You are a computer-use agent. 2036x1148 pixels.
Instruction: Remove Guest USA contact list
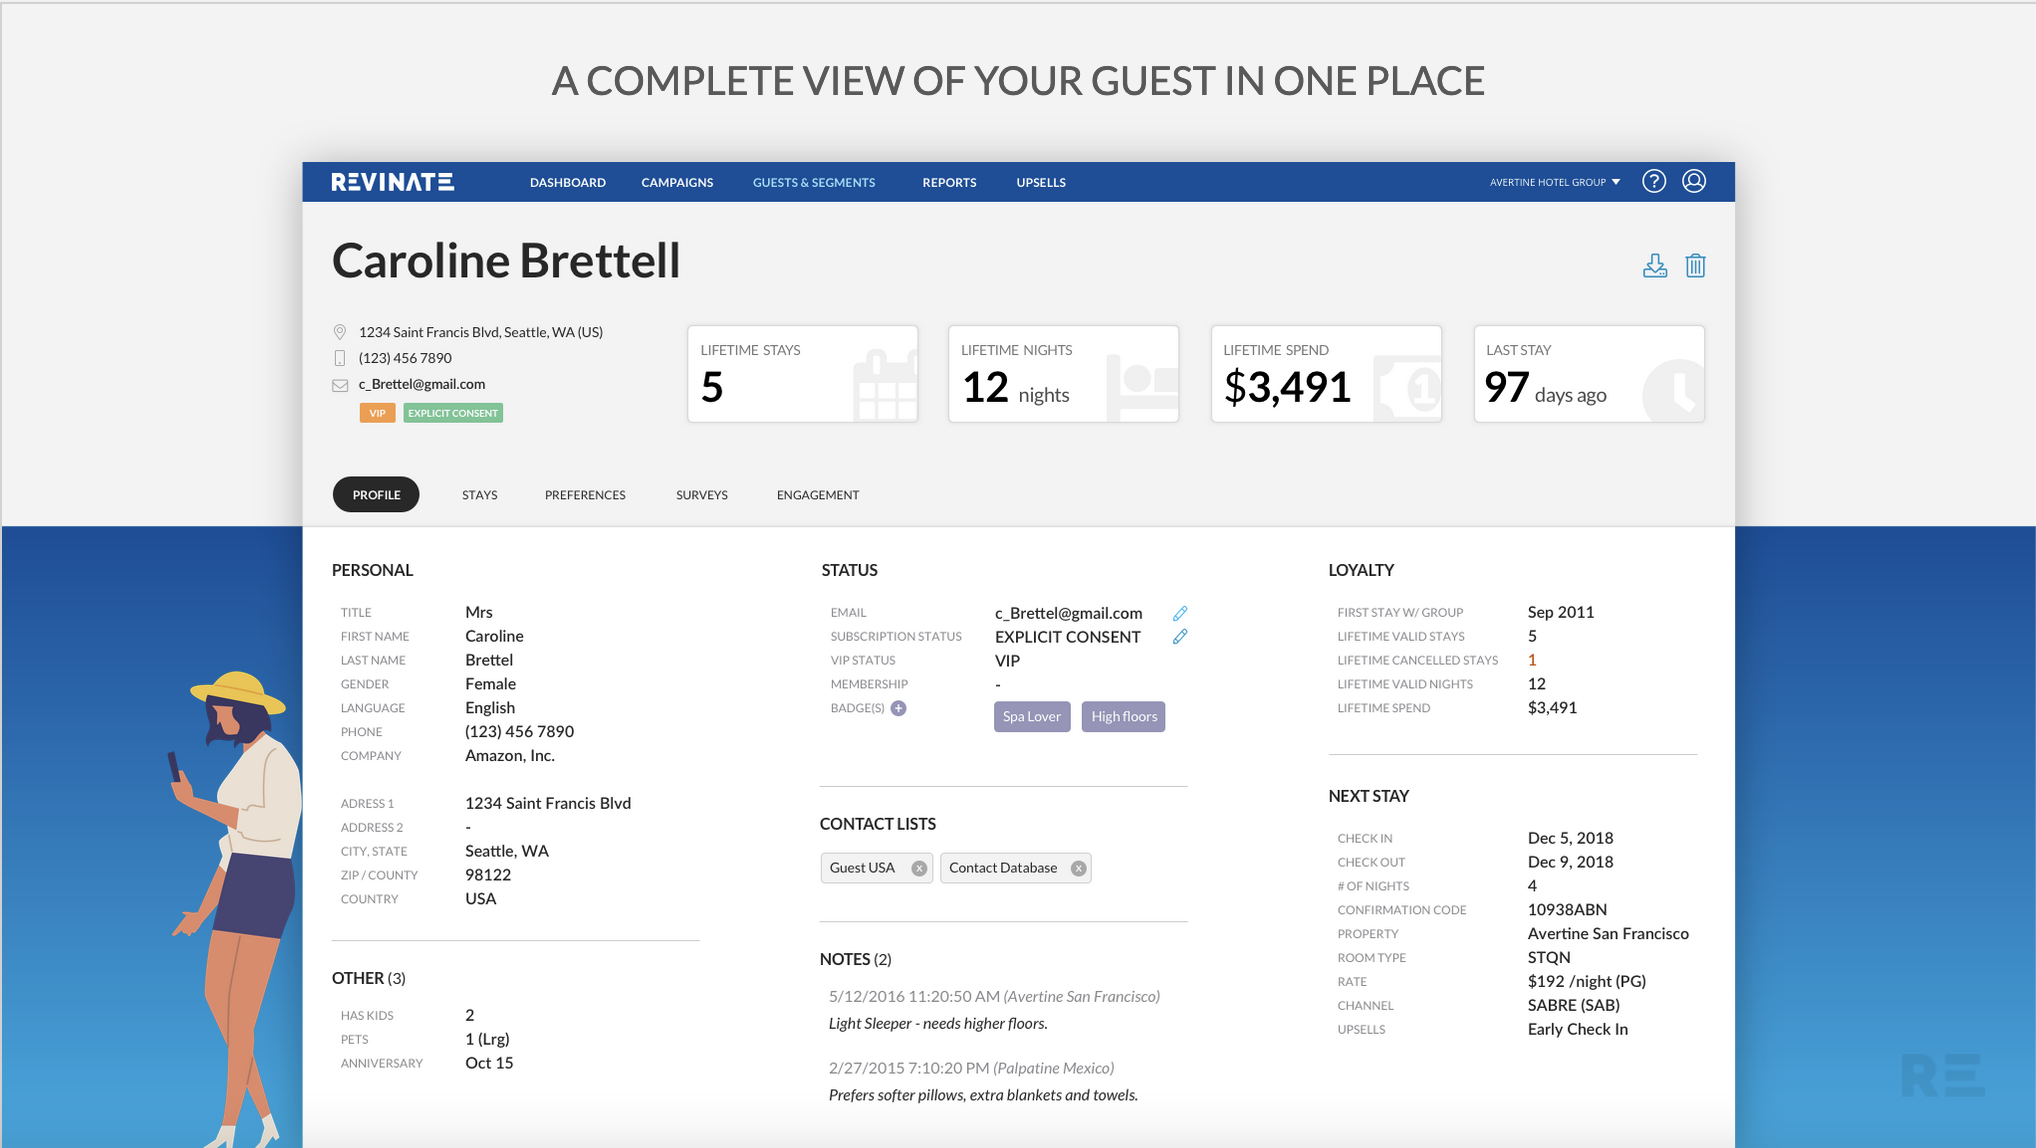[919, 868]
